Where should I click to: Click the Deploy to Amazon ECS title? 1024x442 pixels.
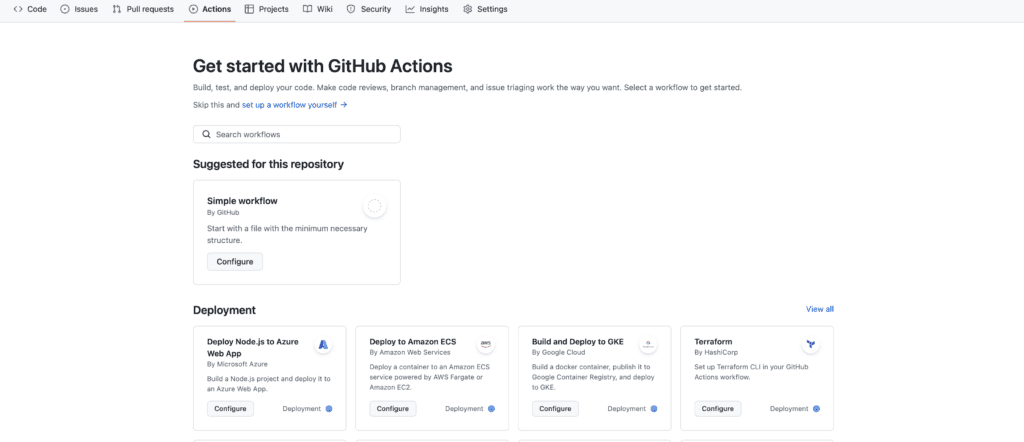coord(413,341)
